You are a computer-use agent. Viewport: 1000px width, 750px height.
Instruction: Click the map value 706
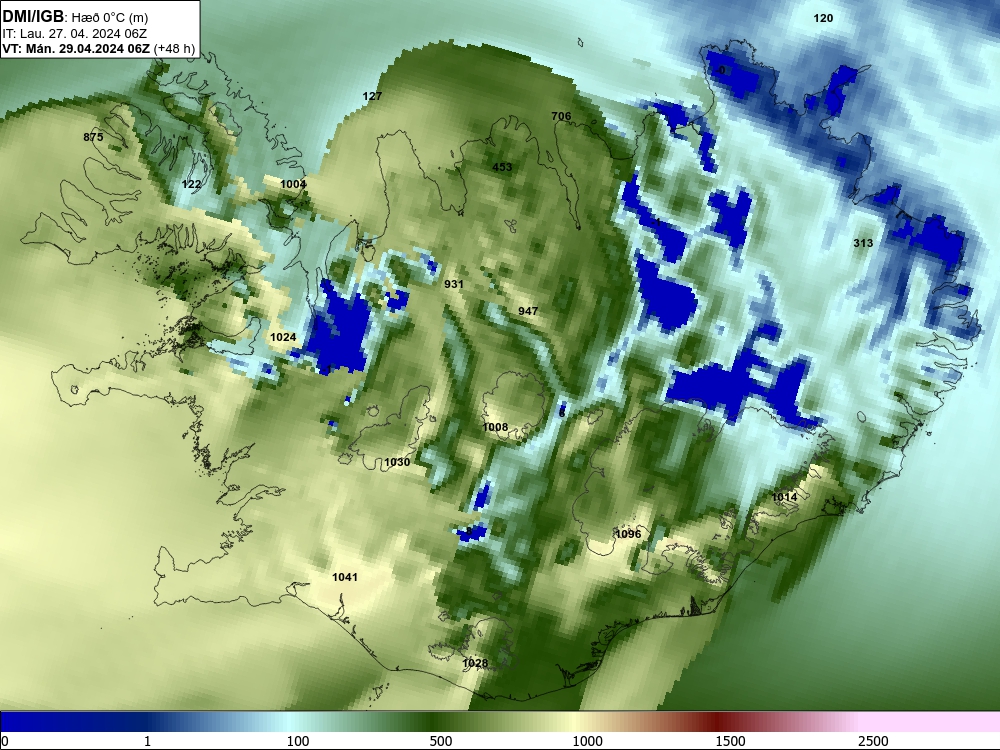click(561, 116)
